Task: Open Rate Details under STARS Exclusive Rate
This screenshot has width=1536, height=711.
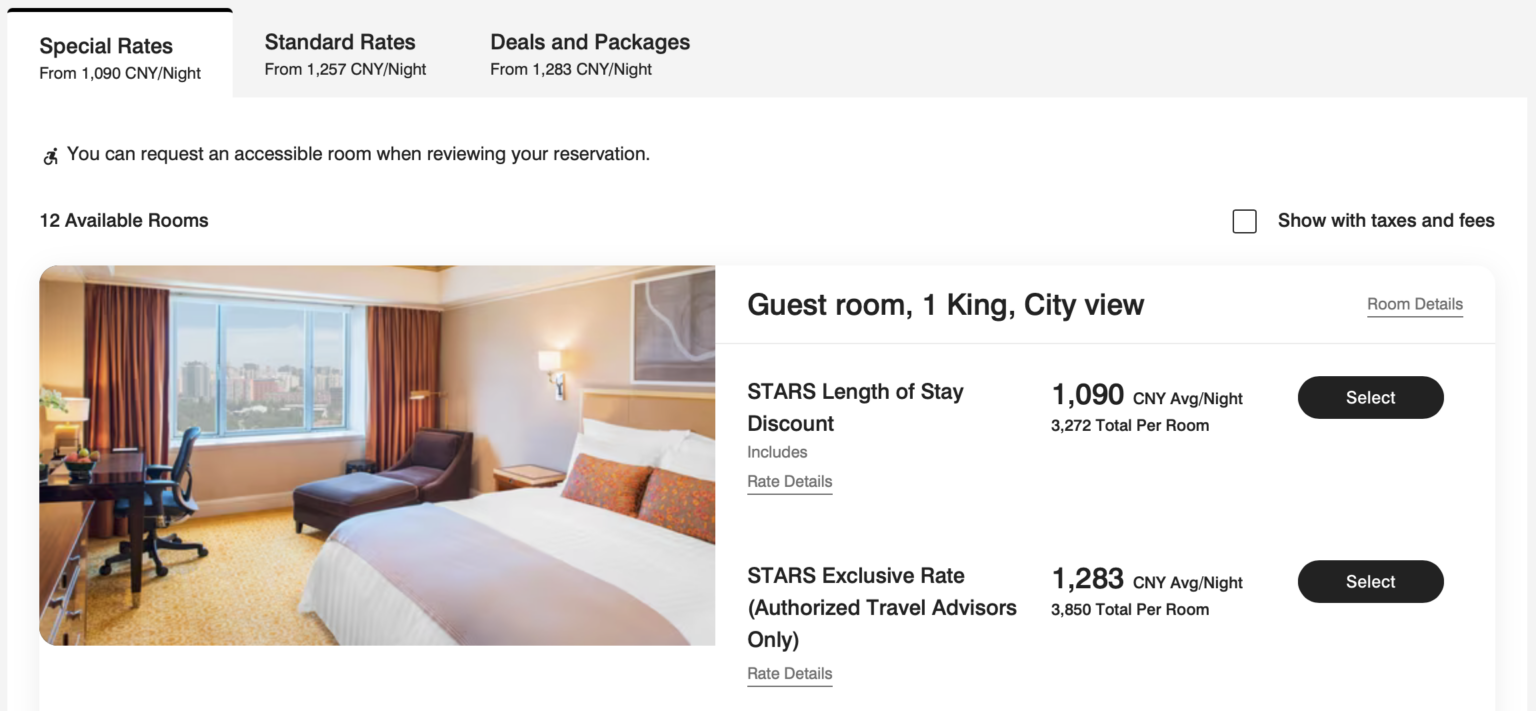Action: pyautogui.click(x=789, y=673)
